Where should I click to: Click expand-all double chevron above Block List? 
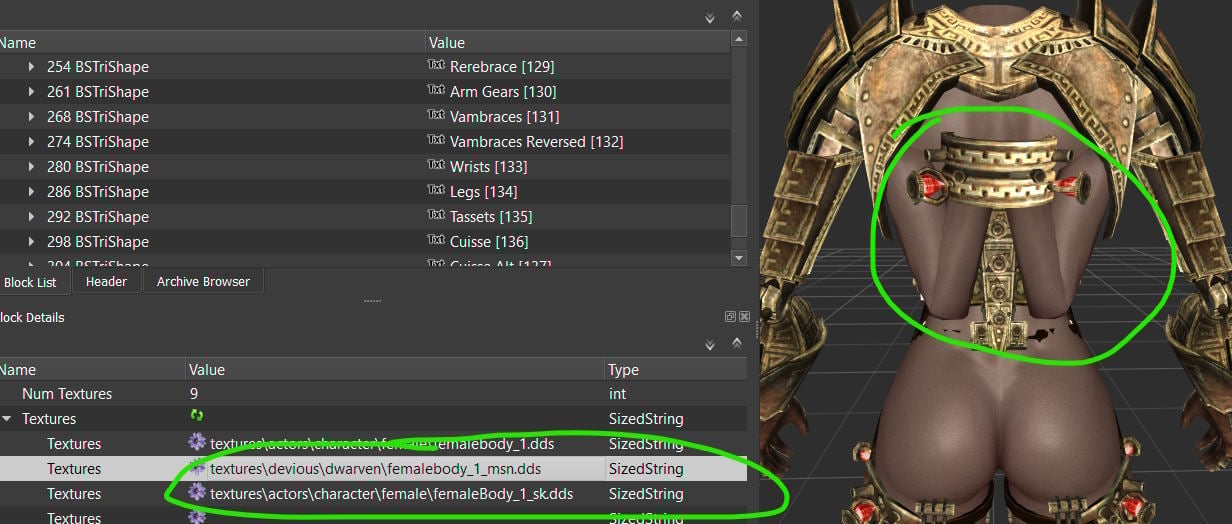[710, 17]
